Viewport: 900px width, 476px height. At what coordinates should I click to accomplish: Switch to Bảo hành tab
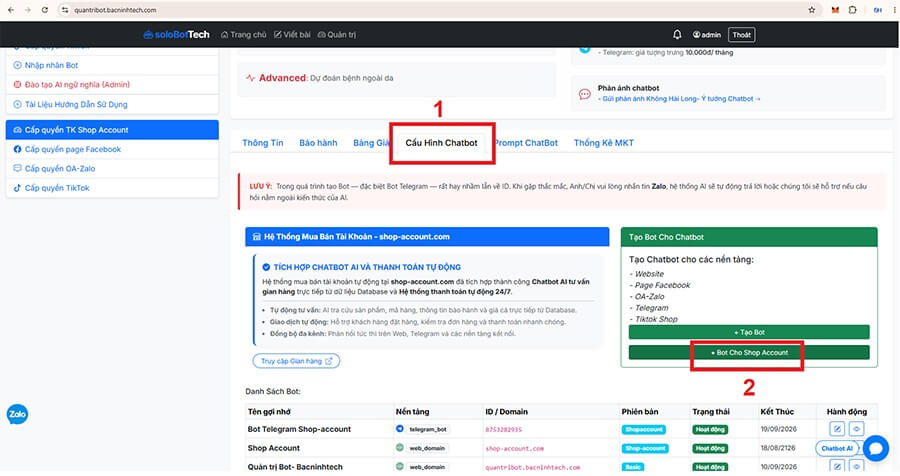318,142
